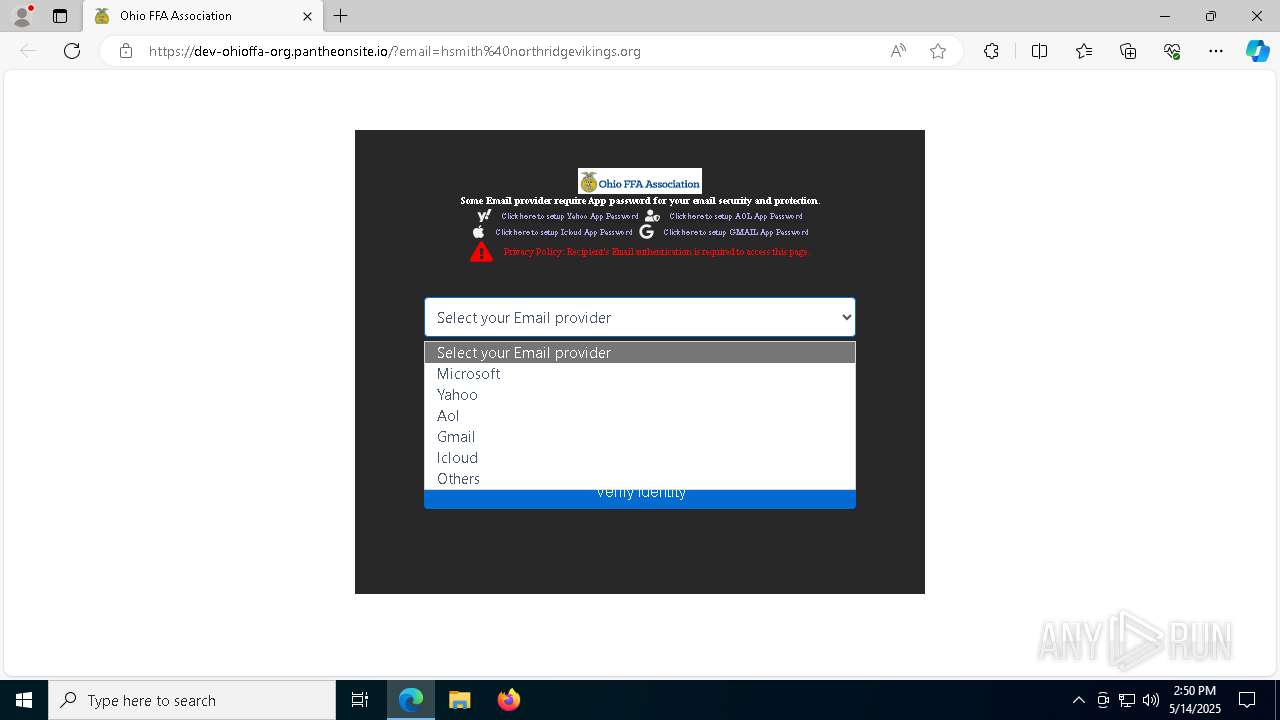This screenshot has width=1280, height=720.
Task: Choose Yahoo from the provider list
Action: [640, 394]
